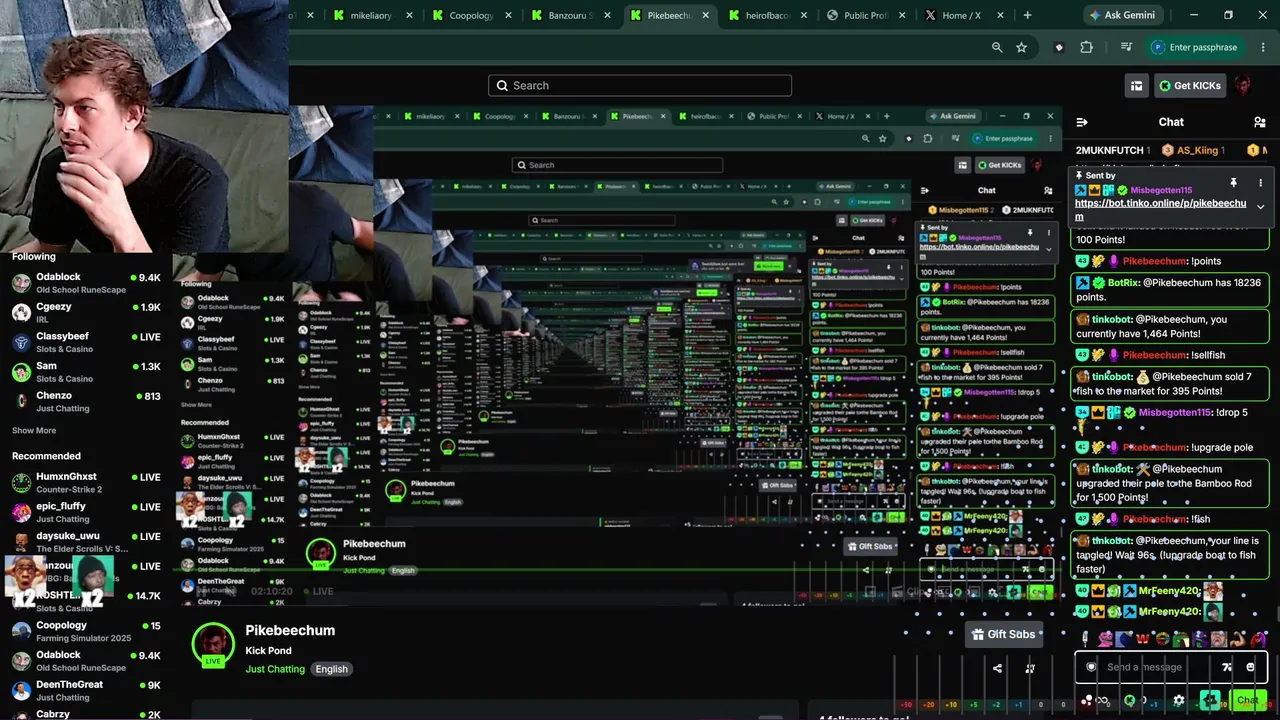Viewport: 1280px width, 720px height.
Task: Click the share icon below Gift Subs
Action: coord(997,668)
